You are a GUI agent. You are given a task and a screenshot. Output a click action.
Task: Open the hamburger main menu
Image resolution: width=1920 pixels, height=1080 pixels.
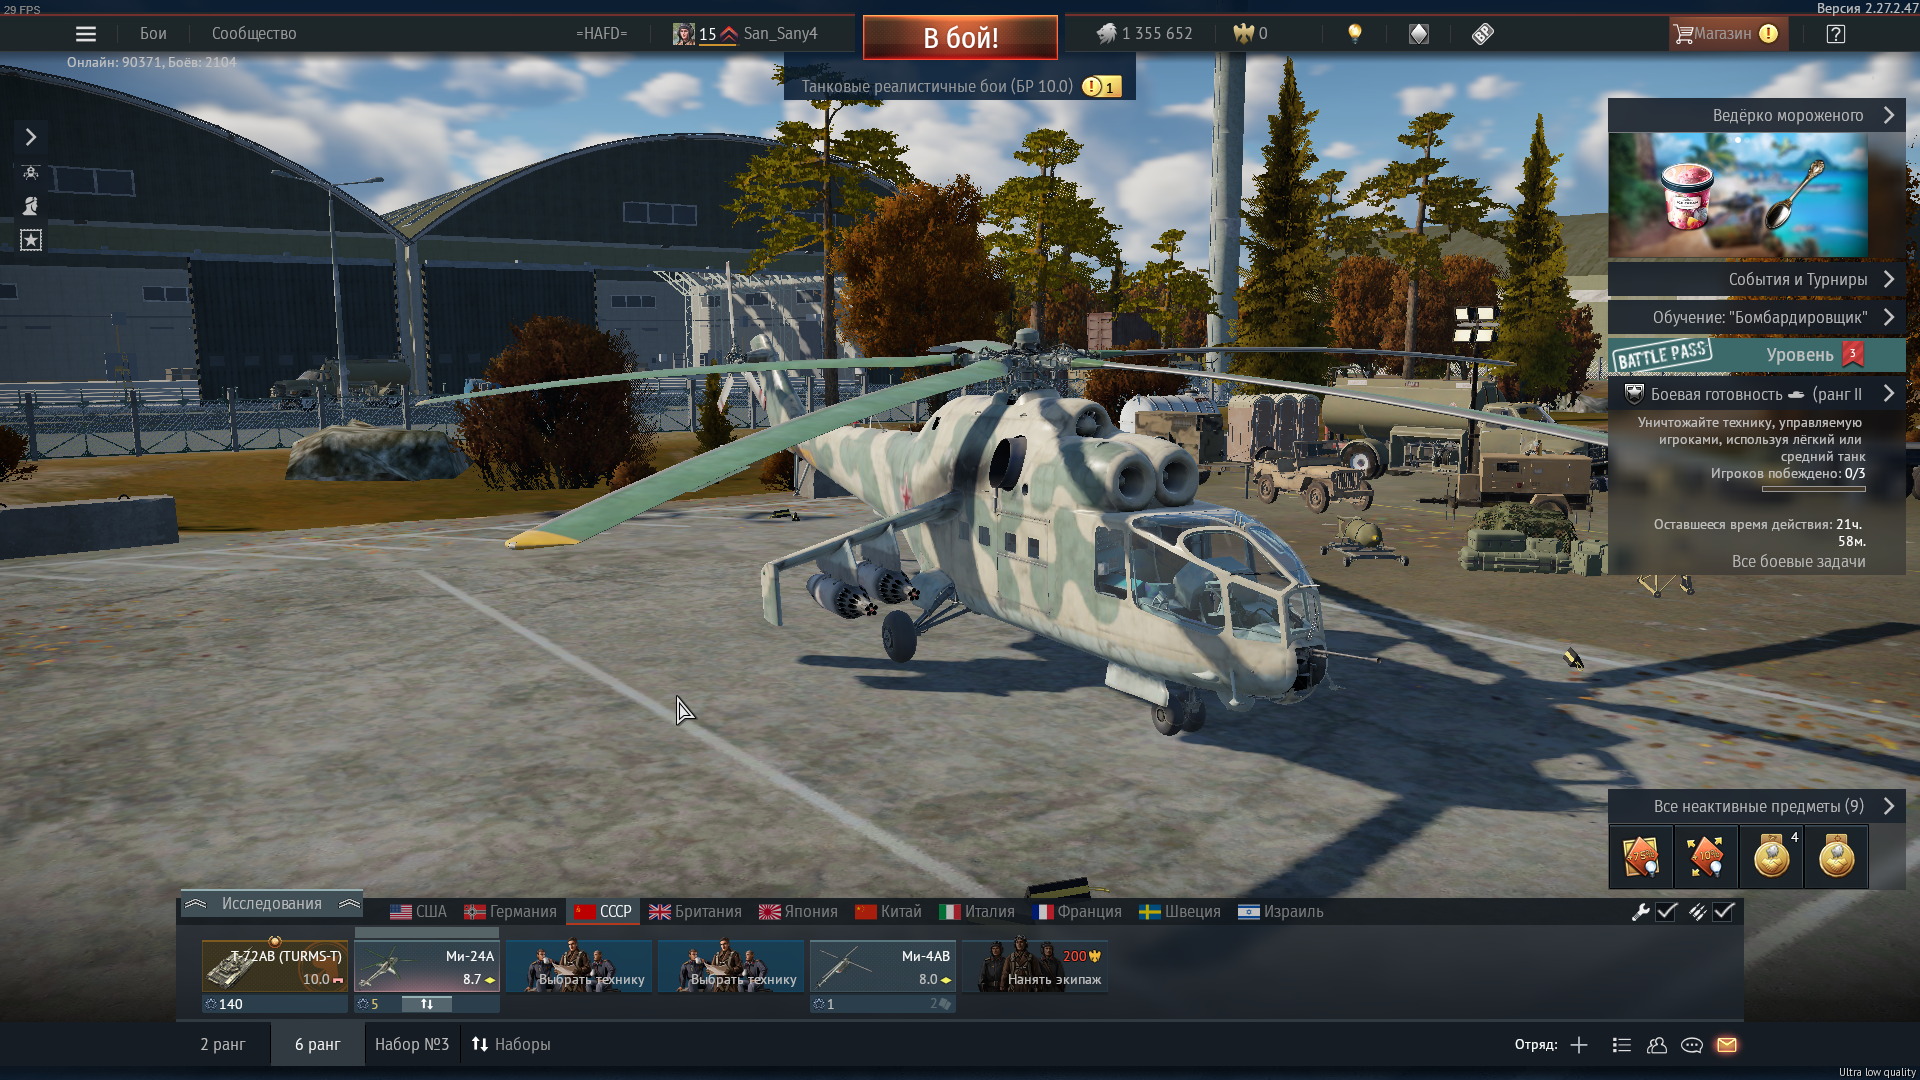pyautogui.click(x=86, y=34)
